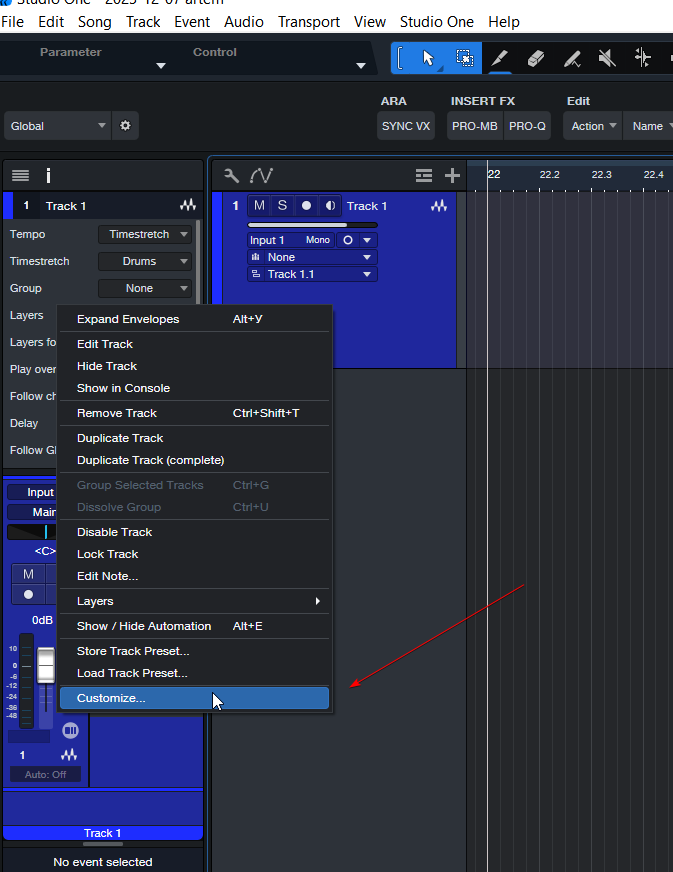Open the Transport menu
This screenshot has width=673, height=872.
309,22
